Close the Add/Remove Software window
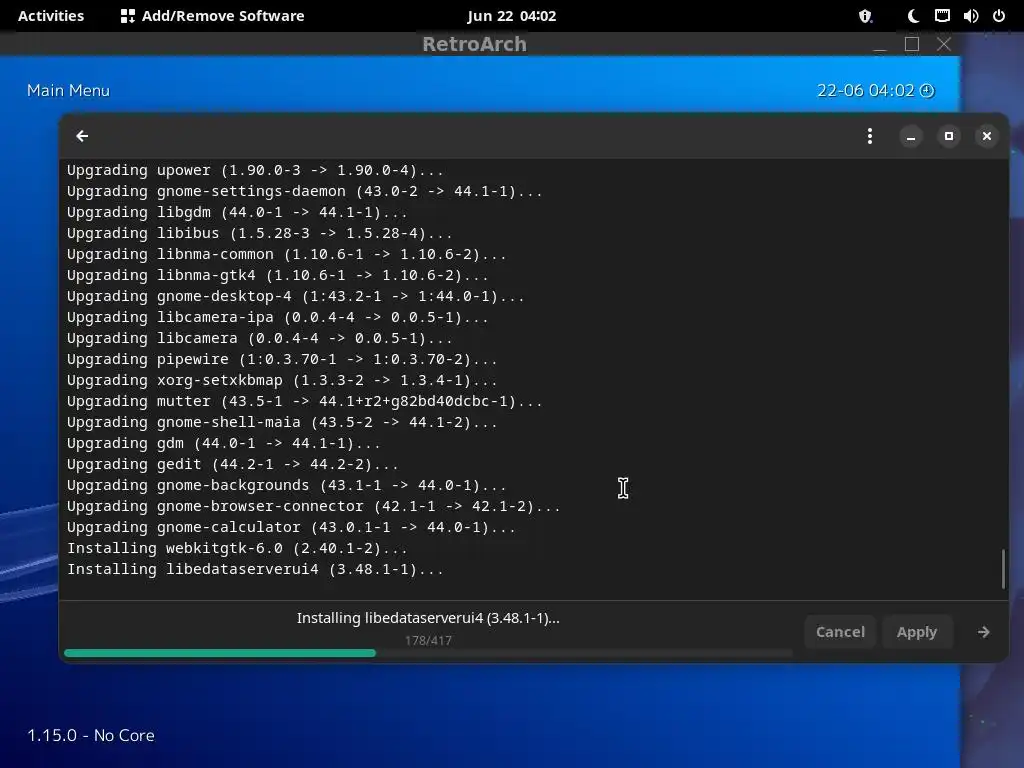1024x768 pixels. [x=986, y=136]
